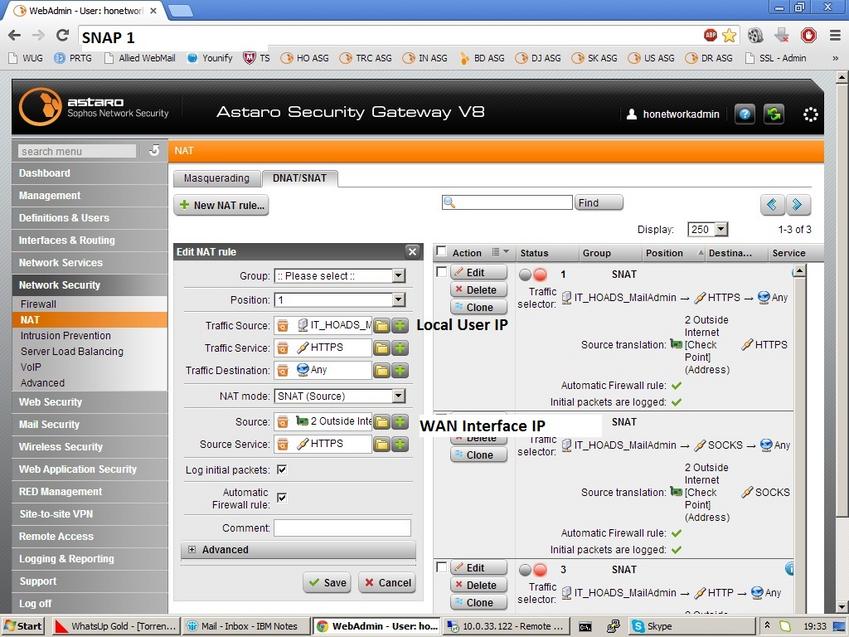Image resolution: width=849 pixels, height=637 pixels.
Task: Click the green refresh icon in header
Action: point(774,114)
